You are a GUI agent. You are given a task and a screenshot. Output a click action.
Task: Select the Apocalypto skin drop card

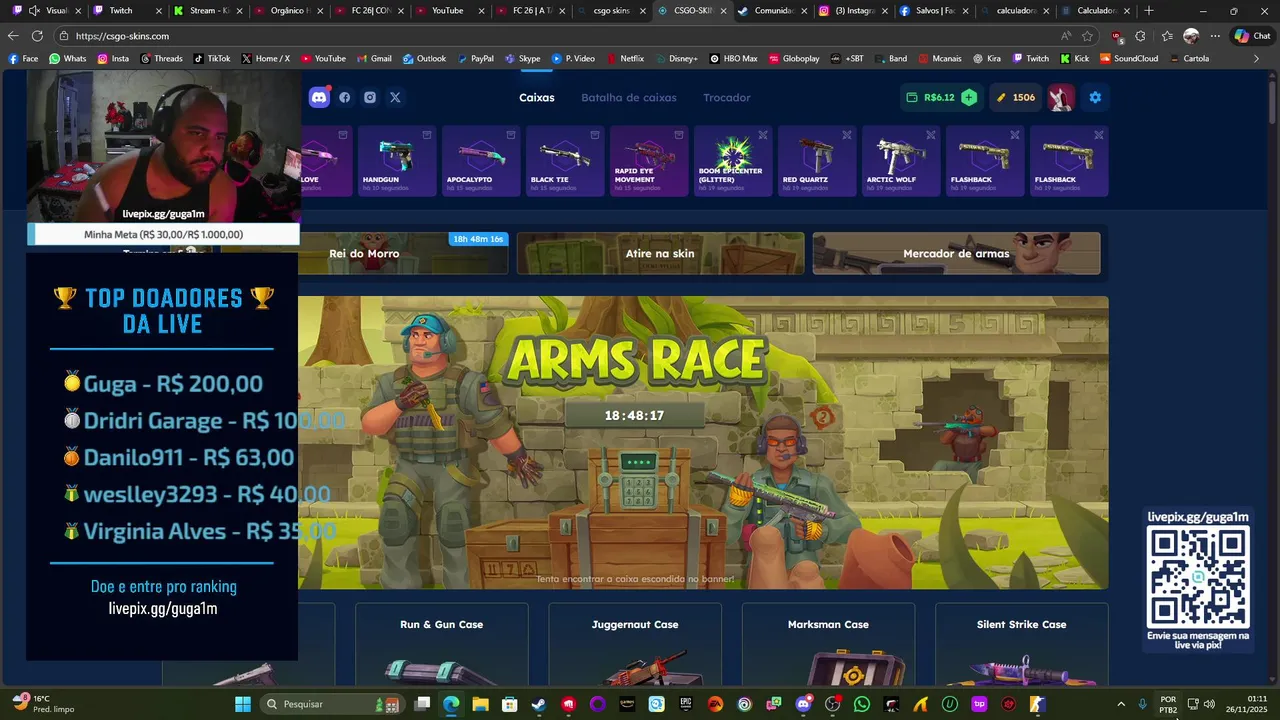click(481, 161)
